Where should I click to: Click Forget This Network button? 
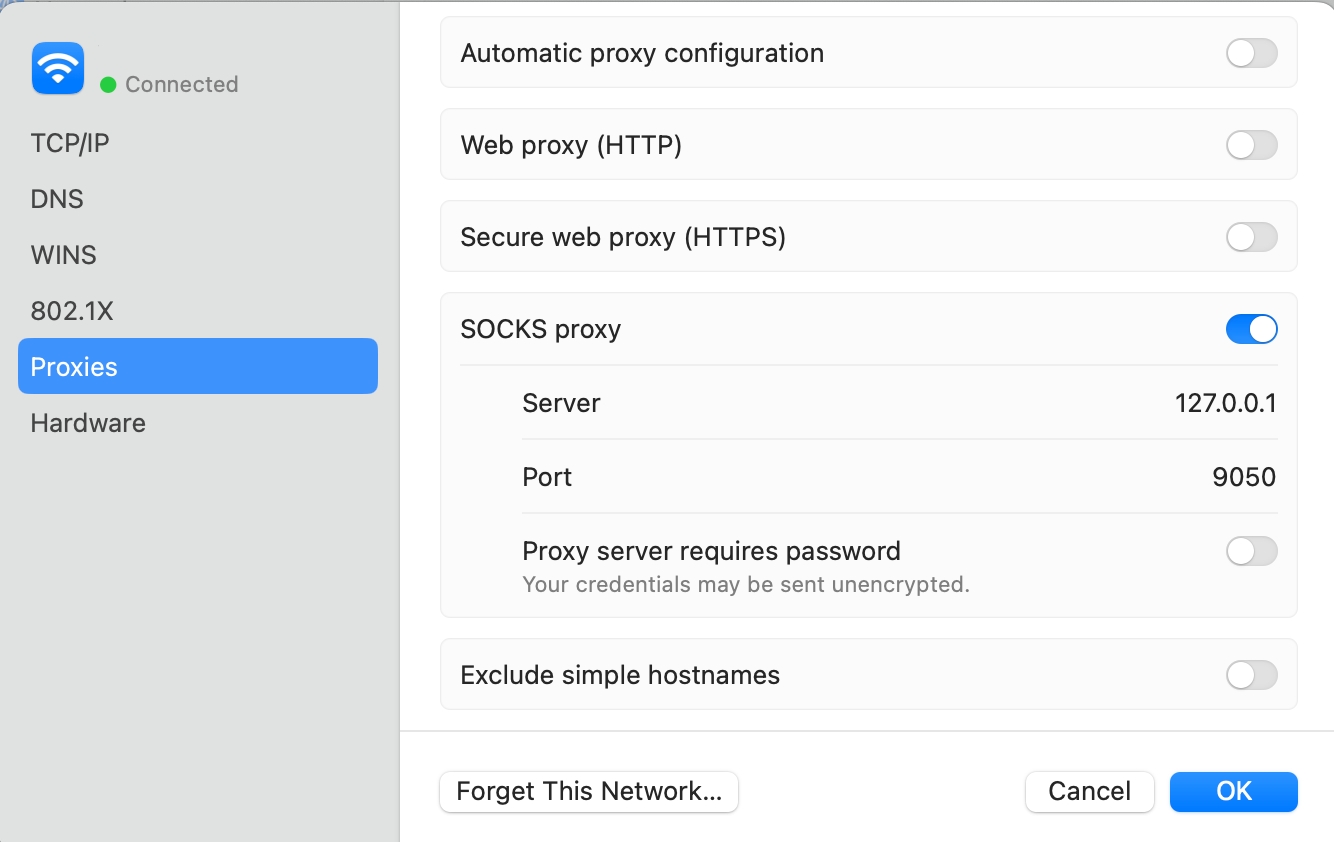[588, 792]
